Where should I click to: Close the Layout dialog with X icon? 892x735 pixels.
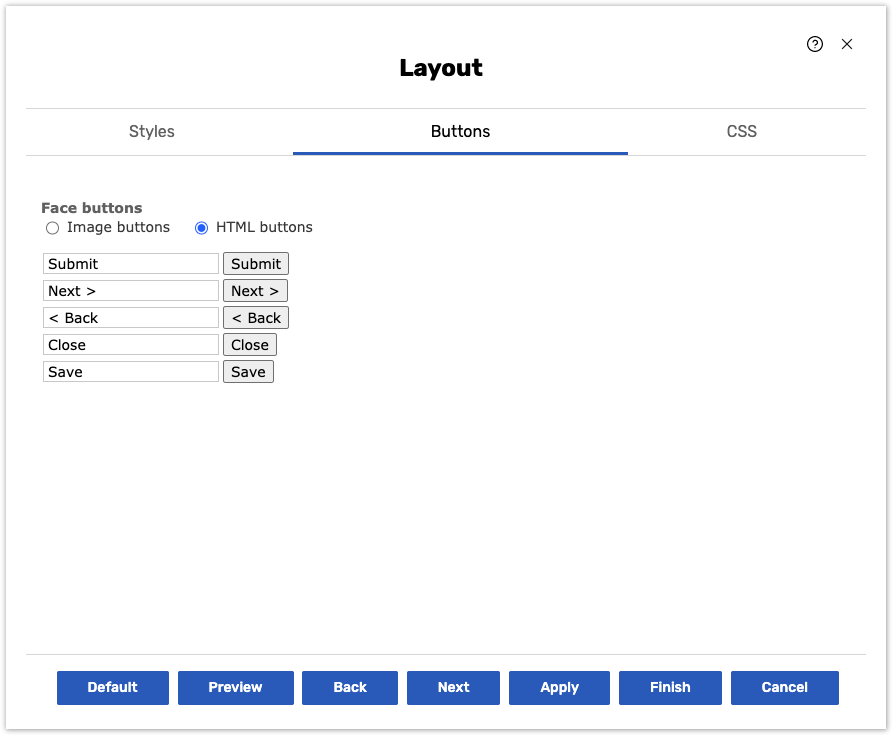(x=847, y=44)
